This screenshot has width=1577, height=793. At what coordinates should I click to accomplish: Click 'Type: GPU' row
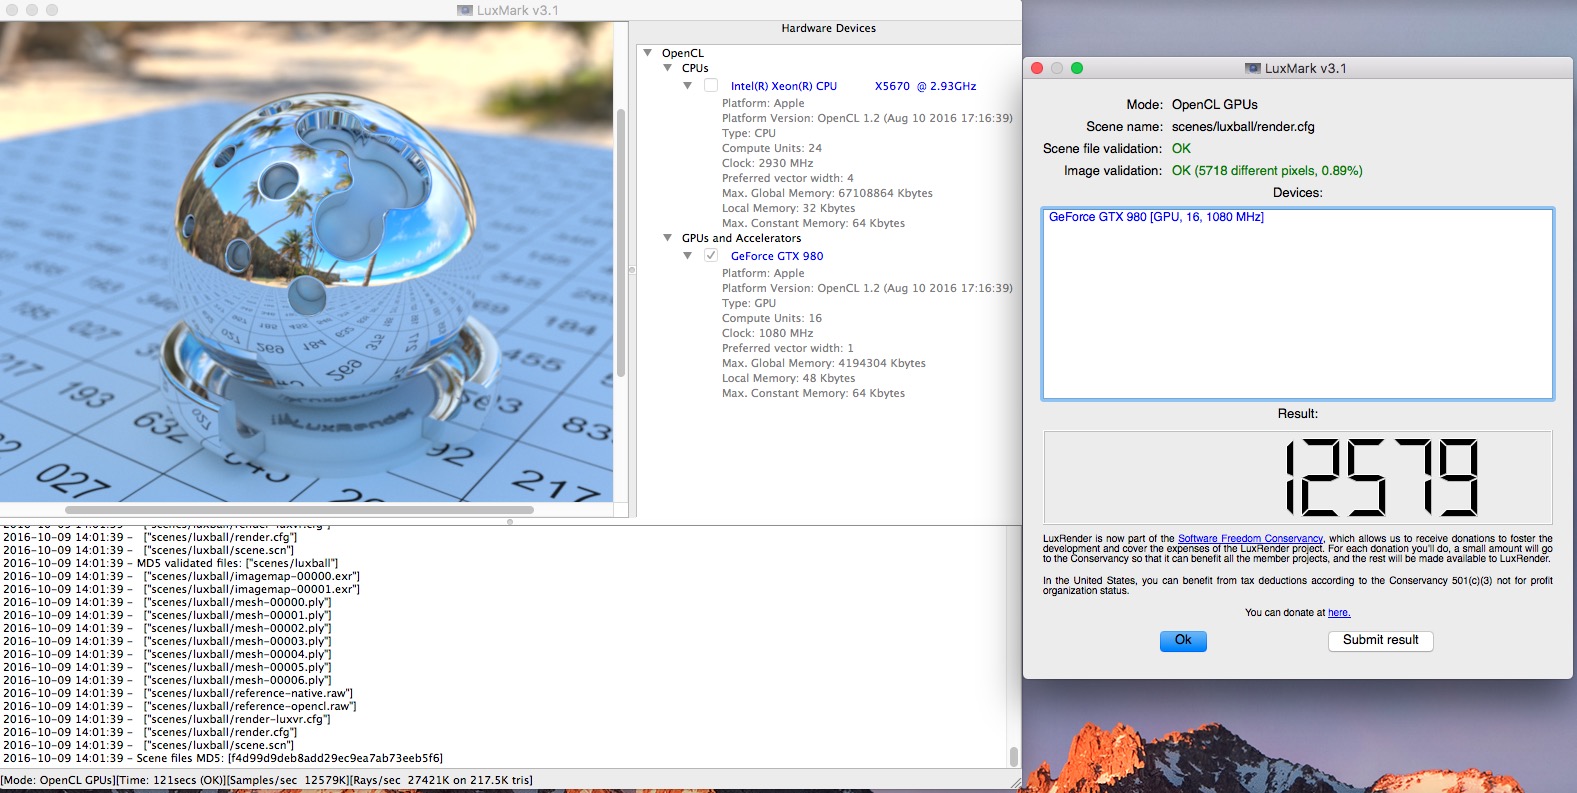click(x=749, y=303)
